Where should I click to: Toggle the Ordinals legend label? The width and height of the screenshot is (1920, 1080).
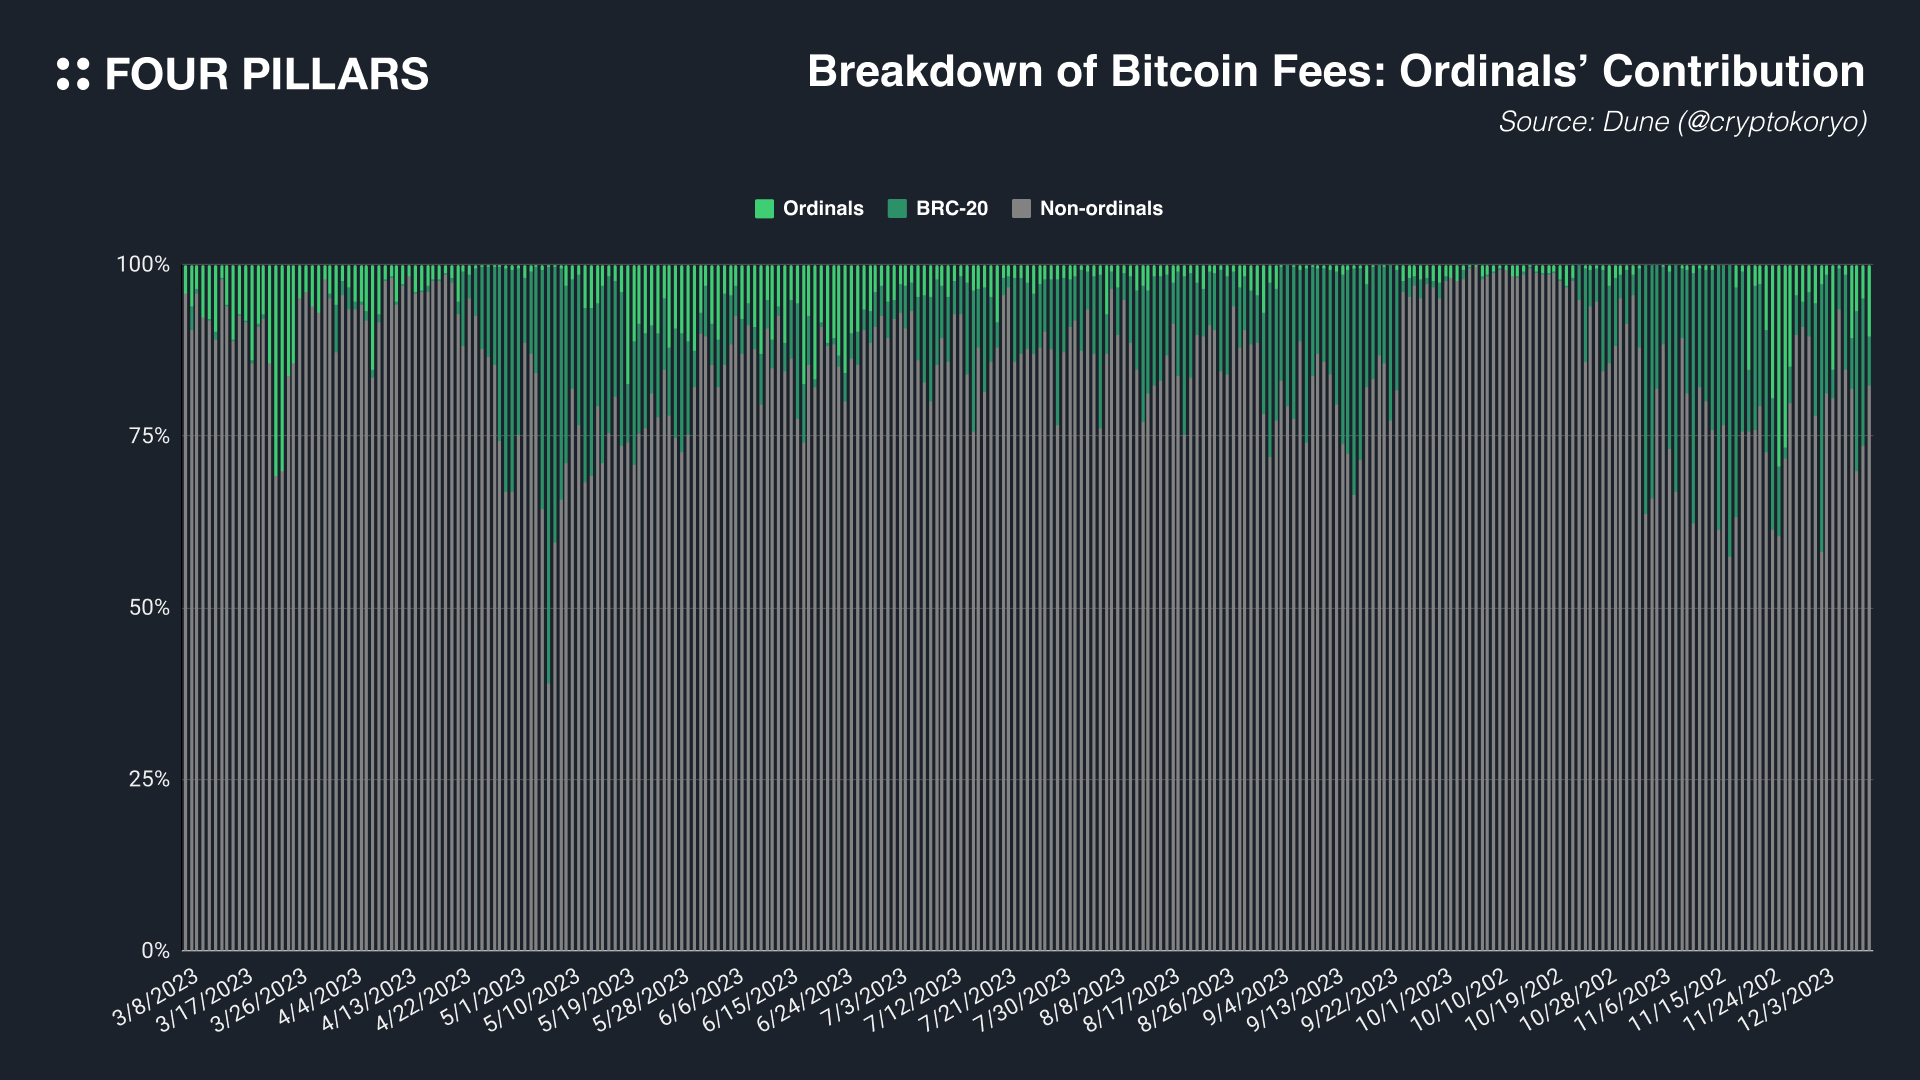tap(822, 209)
